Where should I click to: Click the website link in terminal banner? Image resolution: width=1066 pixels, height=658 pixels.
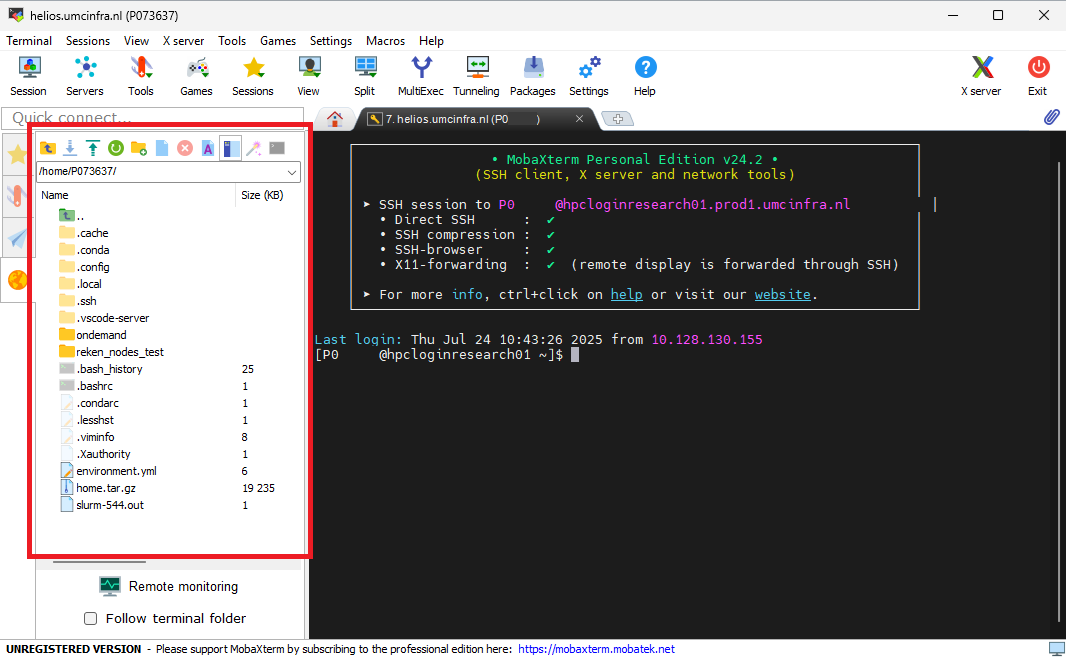(x=783, y=294)
